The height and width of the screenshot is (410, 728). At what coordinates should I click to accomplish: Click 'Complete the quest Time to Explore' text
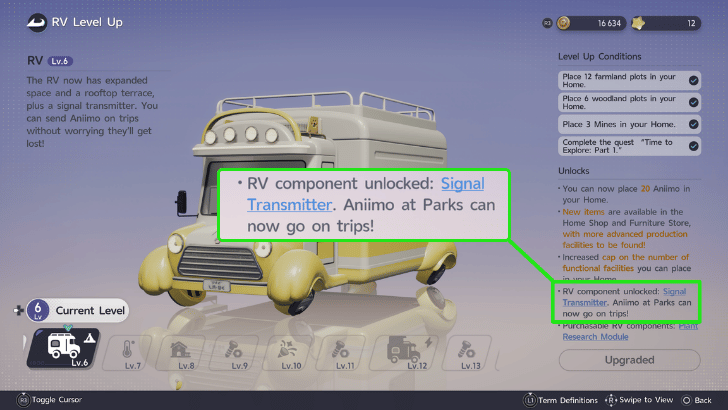617,146
